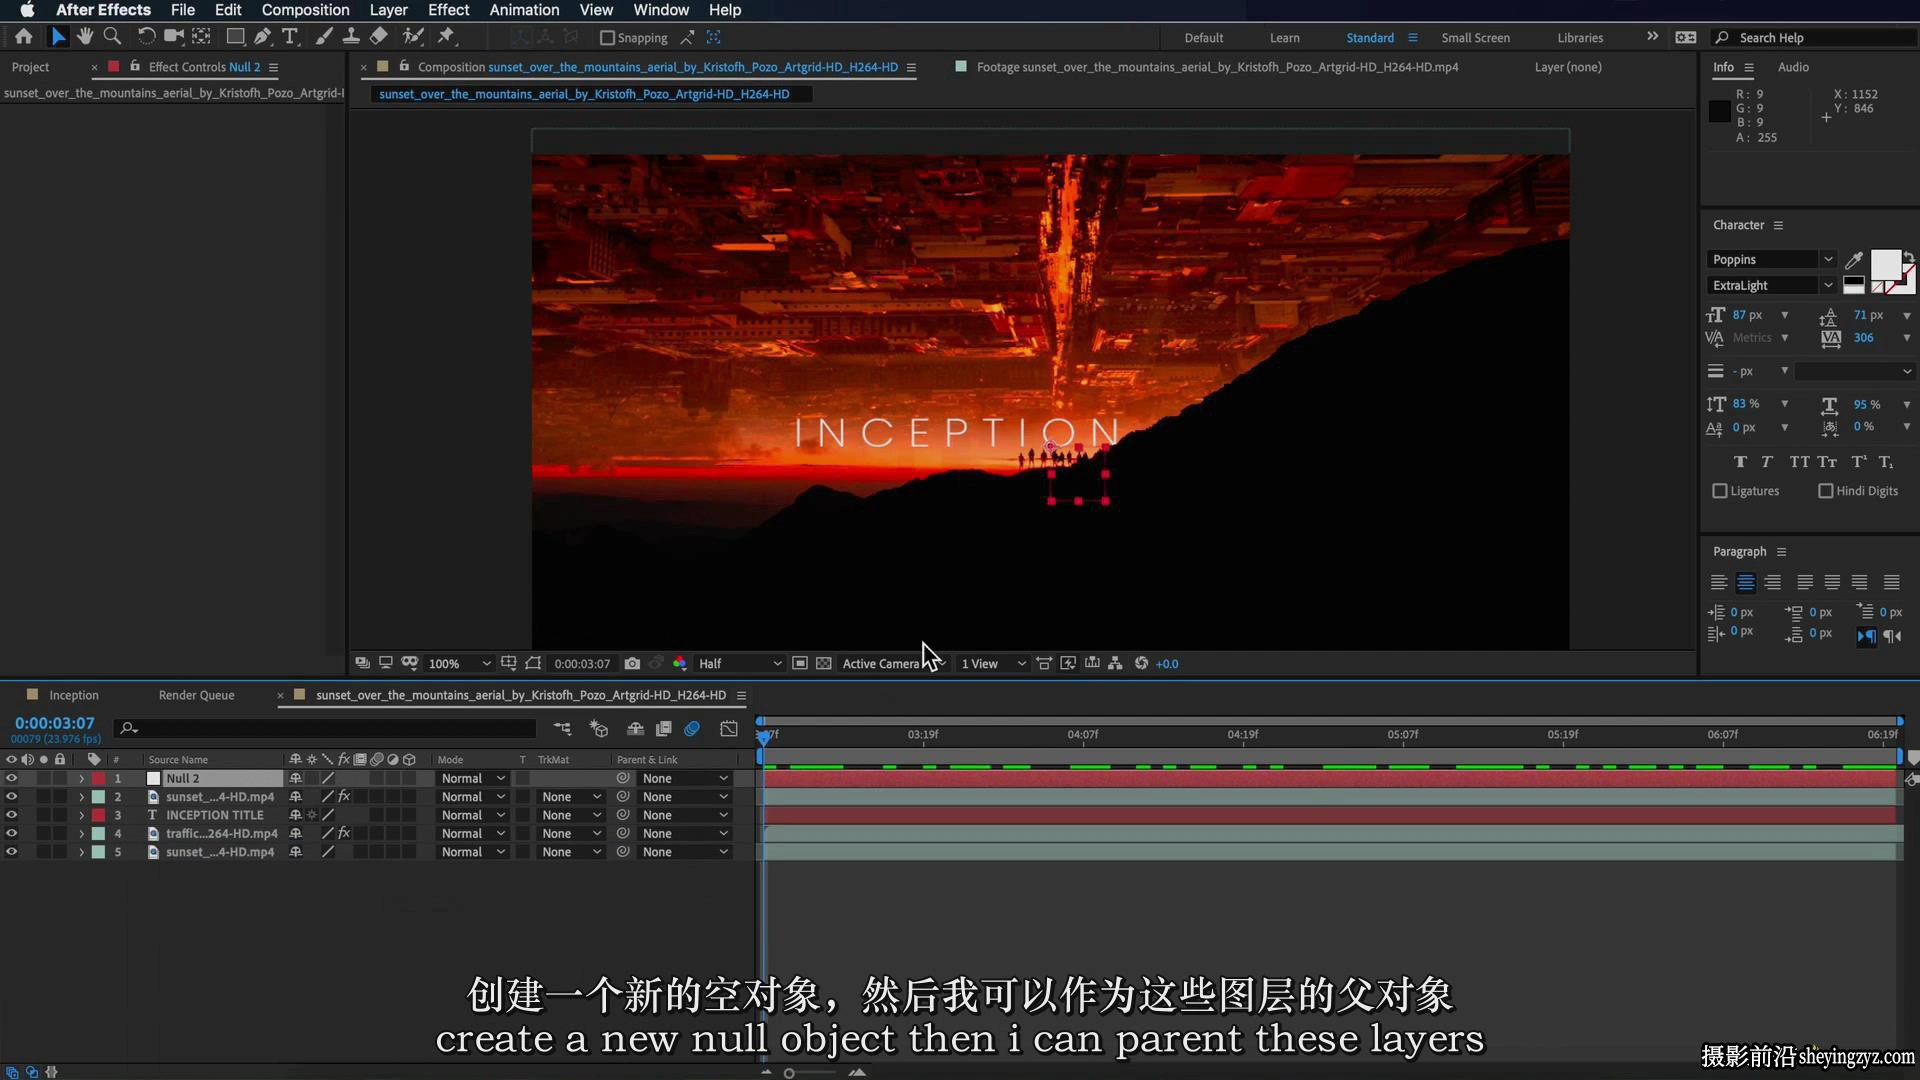Viewport: 1920px width, 1080px height.
Task: Click the current time 0:00:03:07 in timeline
Action: pyautogui.click(x=55, y=723)
